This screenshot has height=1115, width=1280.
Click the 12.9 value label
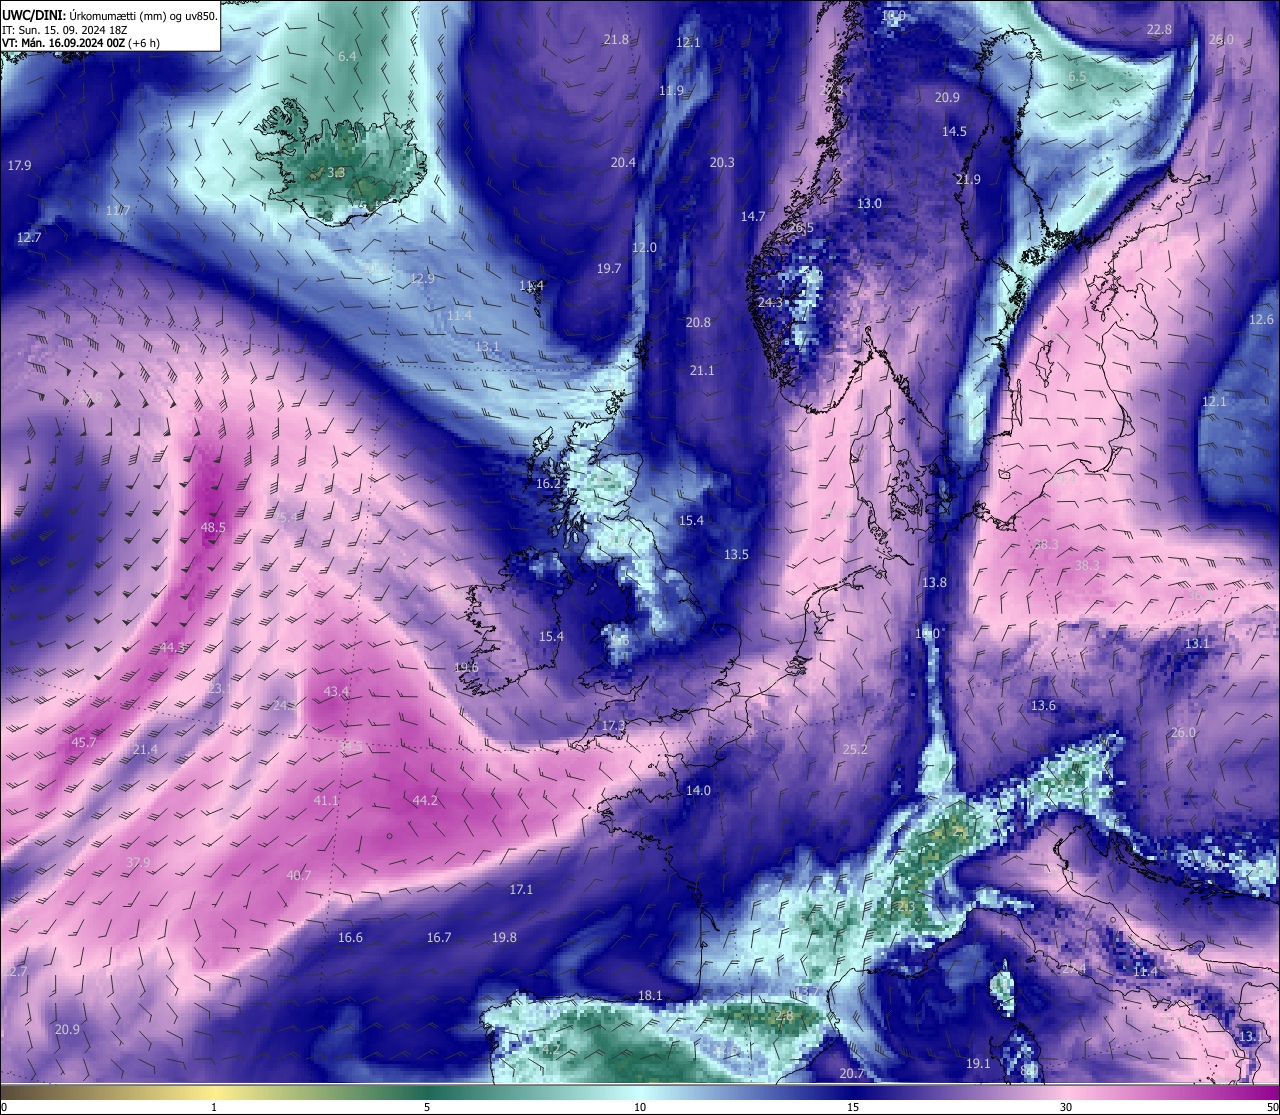(x=422, y=278)
